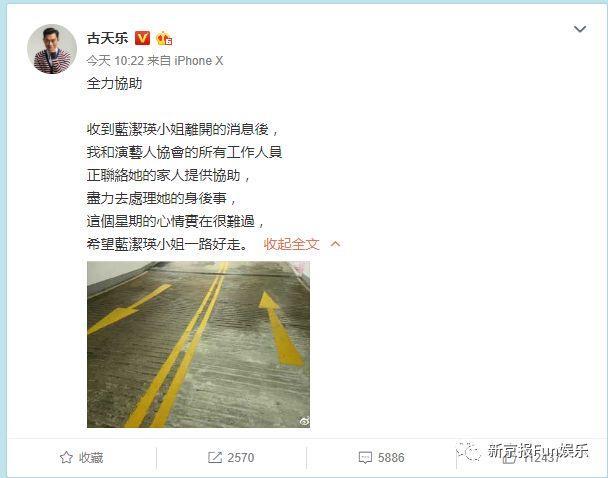Click the repost arrow icon
The width and height of the screenshot is (608, 478).
coord(214,457)
